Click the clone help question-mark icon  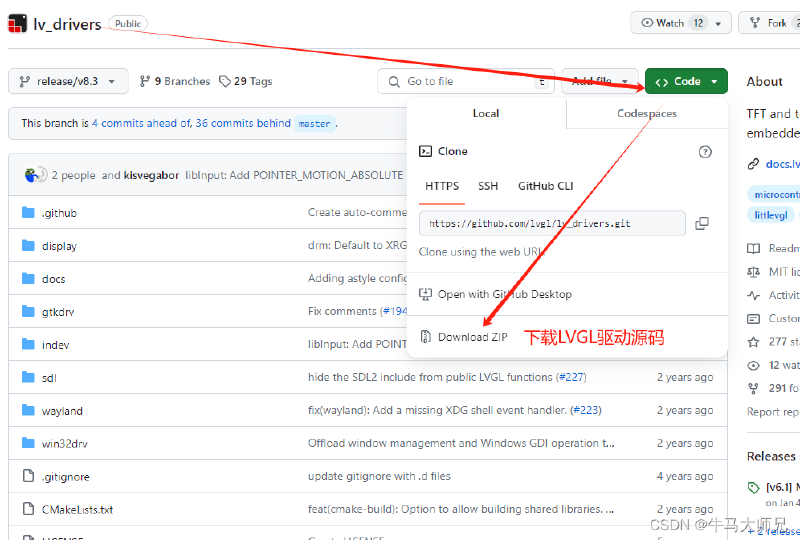pyautogui.click(x=705, y=152)
